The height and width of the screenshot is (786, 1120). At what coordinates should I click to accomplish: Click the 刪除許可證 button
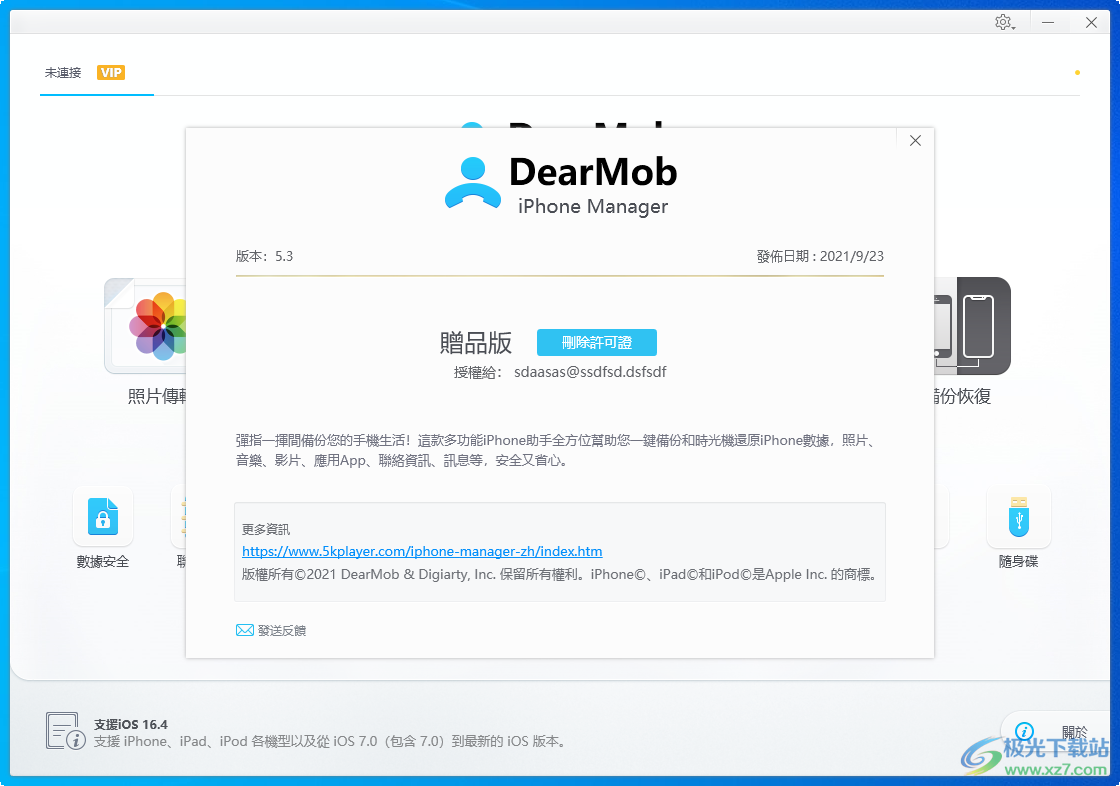[596, 342]
